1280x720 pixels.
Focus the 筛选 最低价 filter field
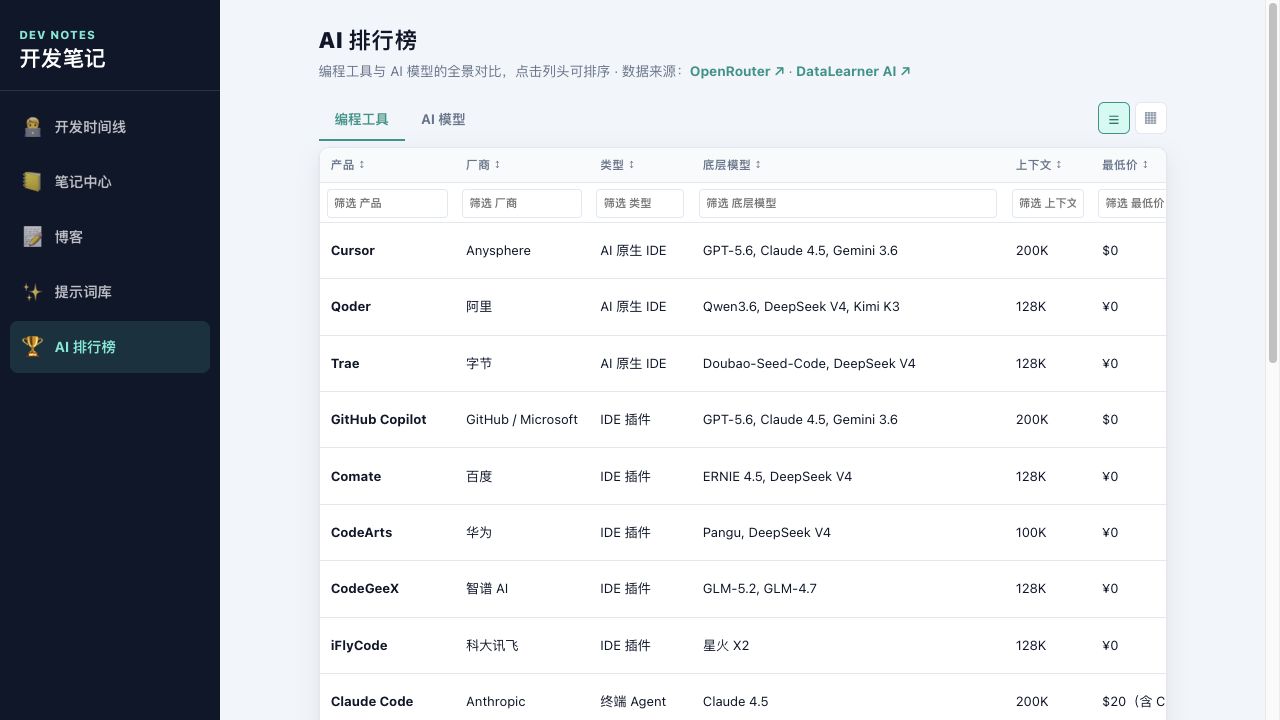coord(1132,203)
